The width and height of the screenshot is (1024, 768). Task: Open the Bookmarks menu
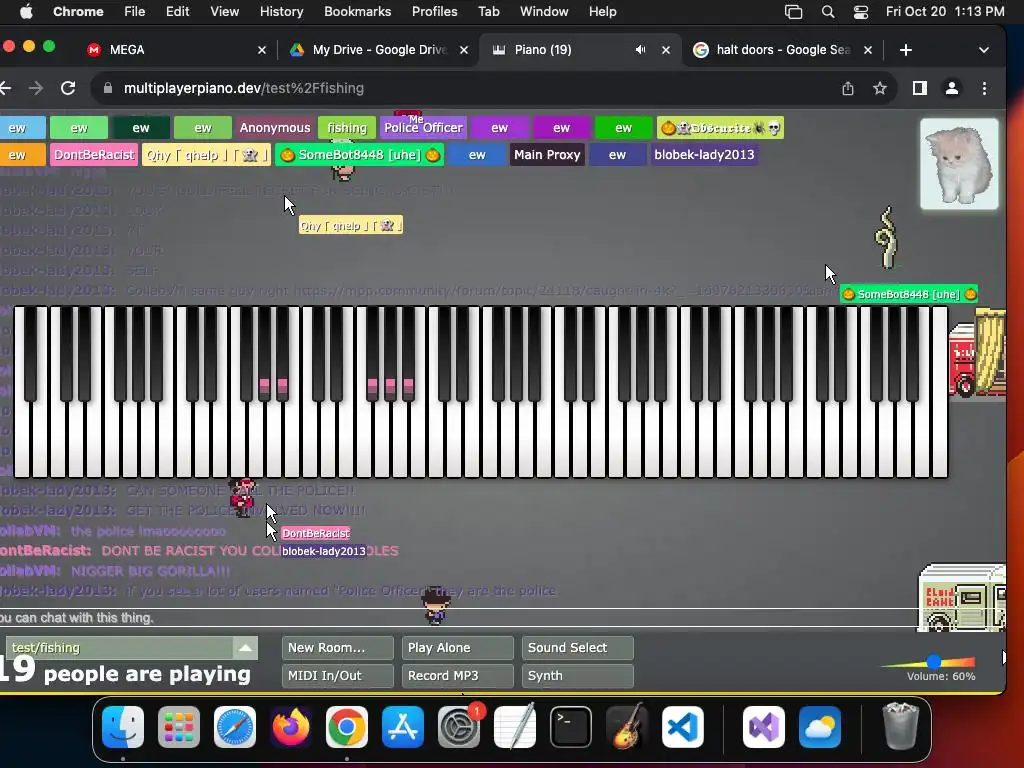point(357,12)
